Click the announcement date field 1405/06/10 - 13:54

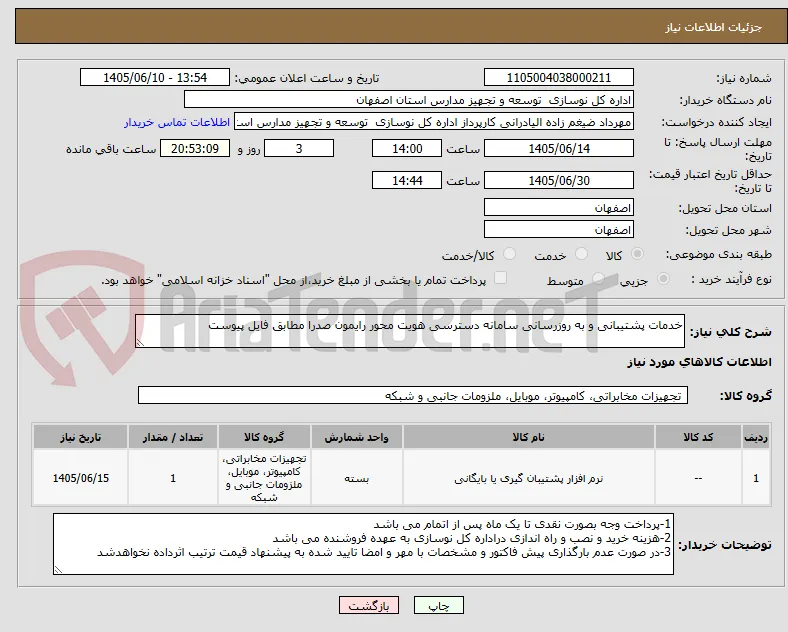(155, 78)
